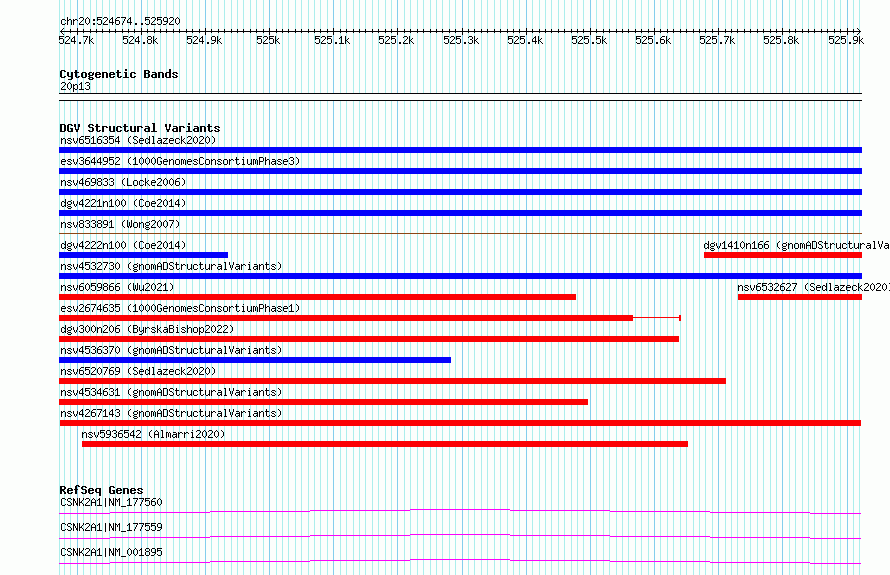
Task: Click the thin brown line under nsv833891
Action: tap(460, 233)
